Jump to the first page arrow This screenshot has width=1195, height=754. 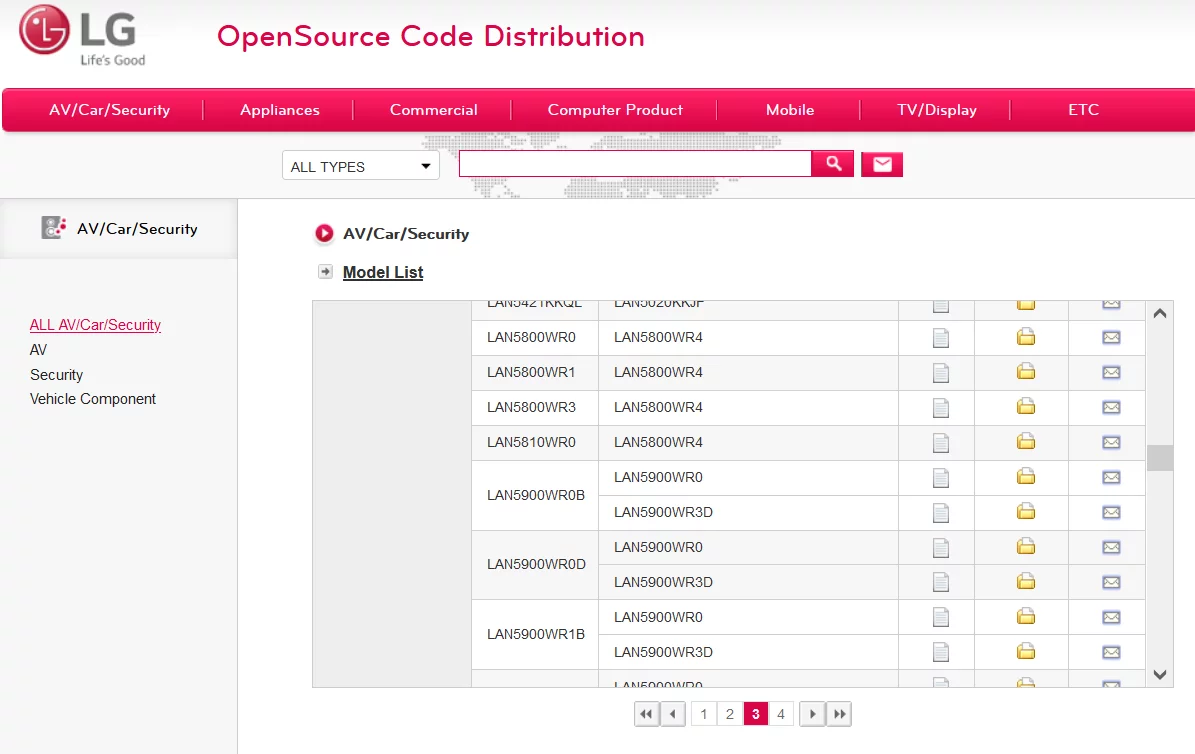point(646,714)
